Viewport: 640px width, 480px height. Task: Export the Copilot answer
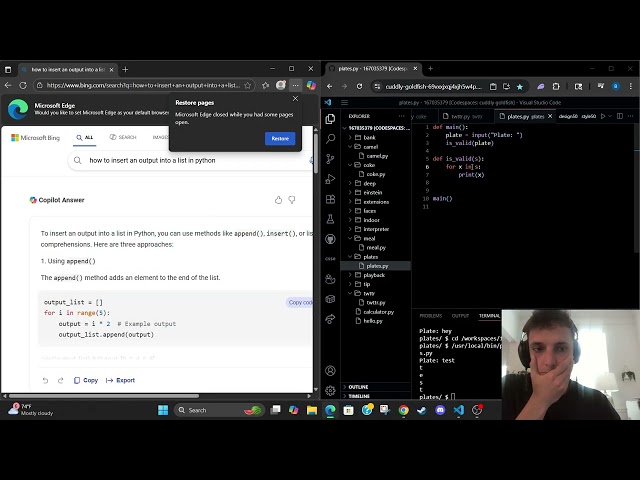point(120,380)
